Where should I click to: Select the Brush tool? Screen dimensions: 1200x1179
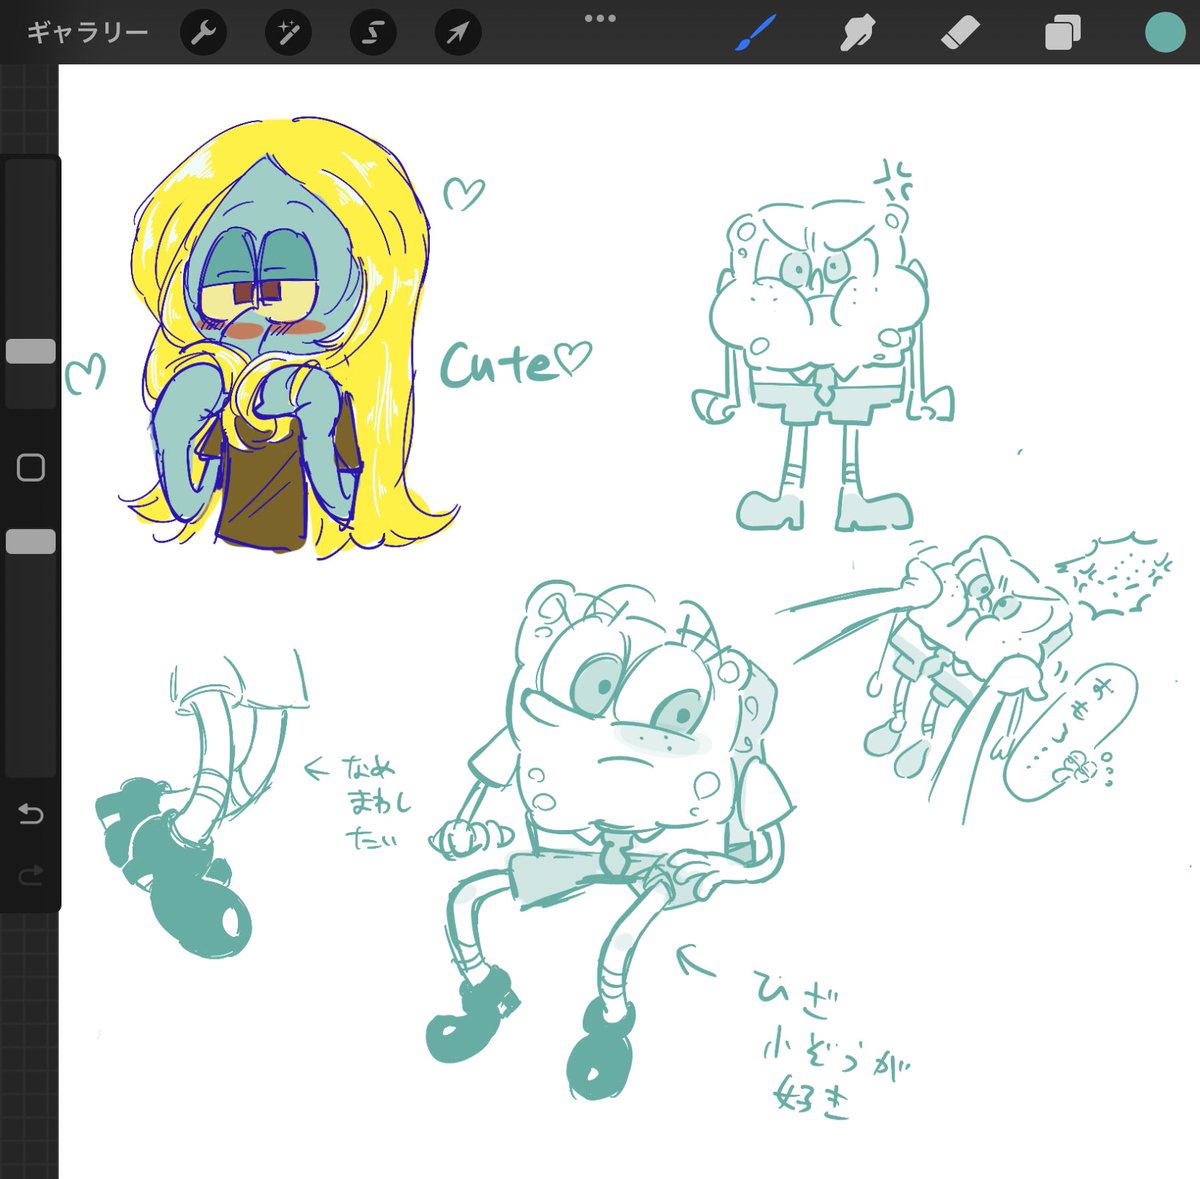tap(757, 33)
